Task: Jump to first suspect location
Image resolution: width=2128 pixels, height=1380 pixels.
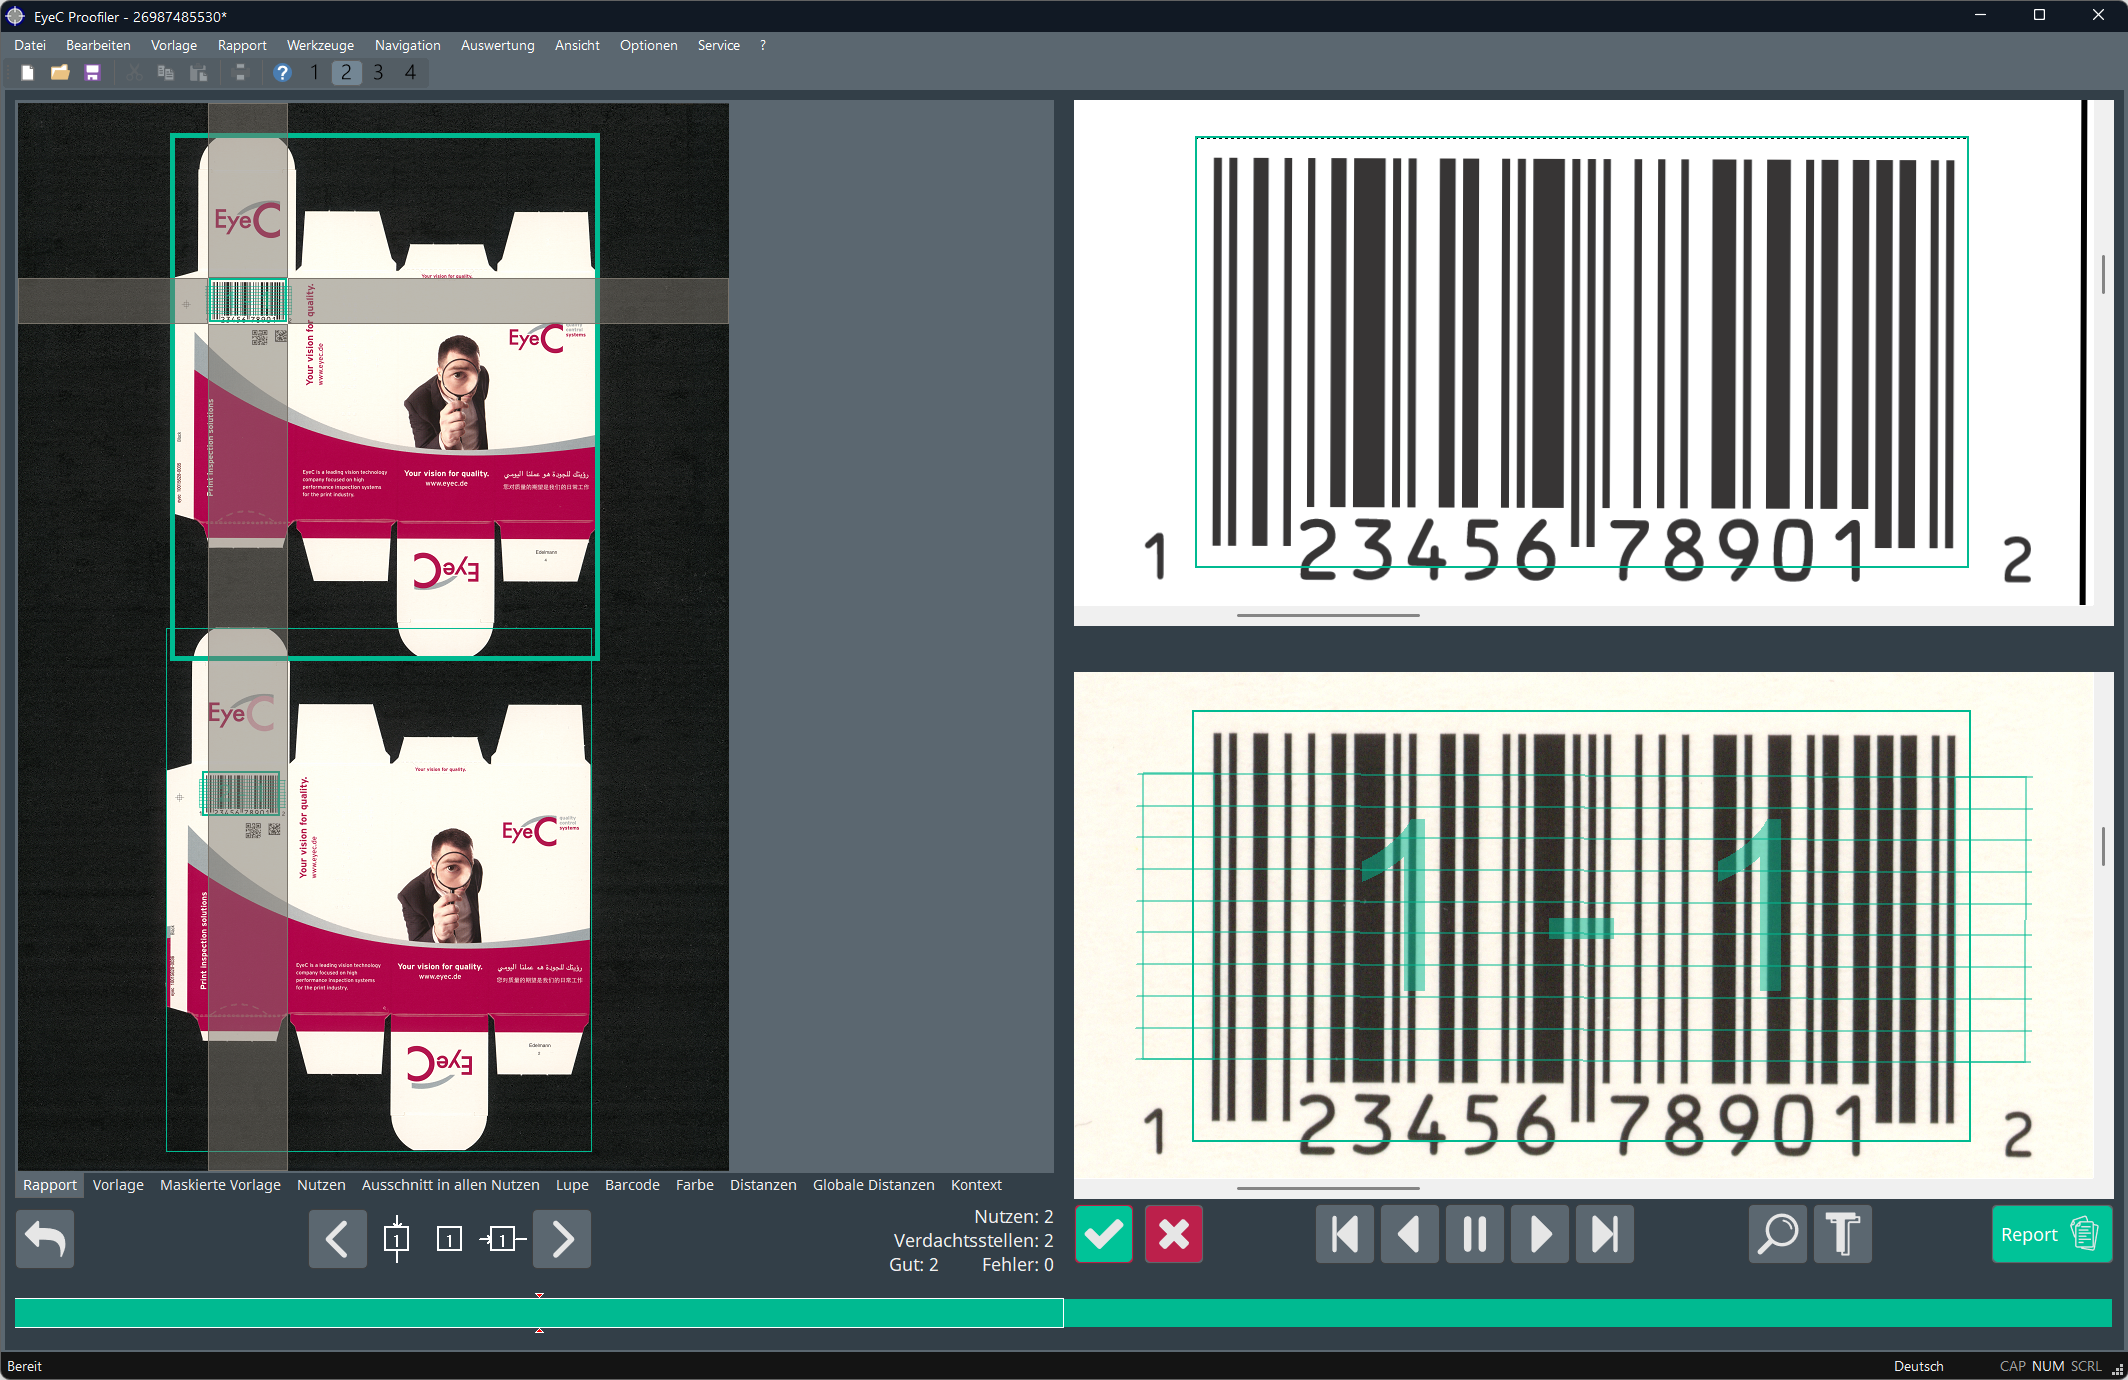Action: [x=1345, y=1235]
